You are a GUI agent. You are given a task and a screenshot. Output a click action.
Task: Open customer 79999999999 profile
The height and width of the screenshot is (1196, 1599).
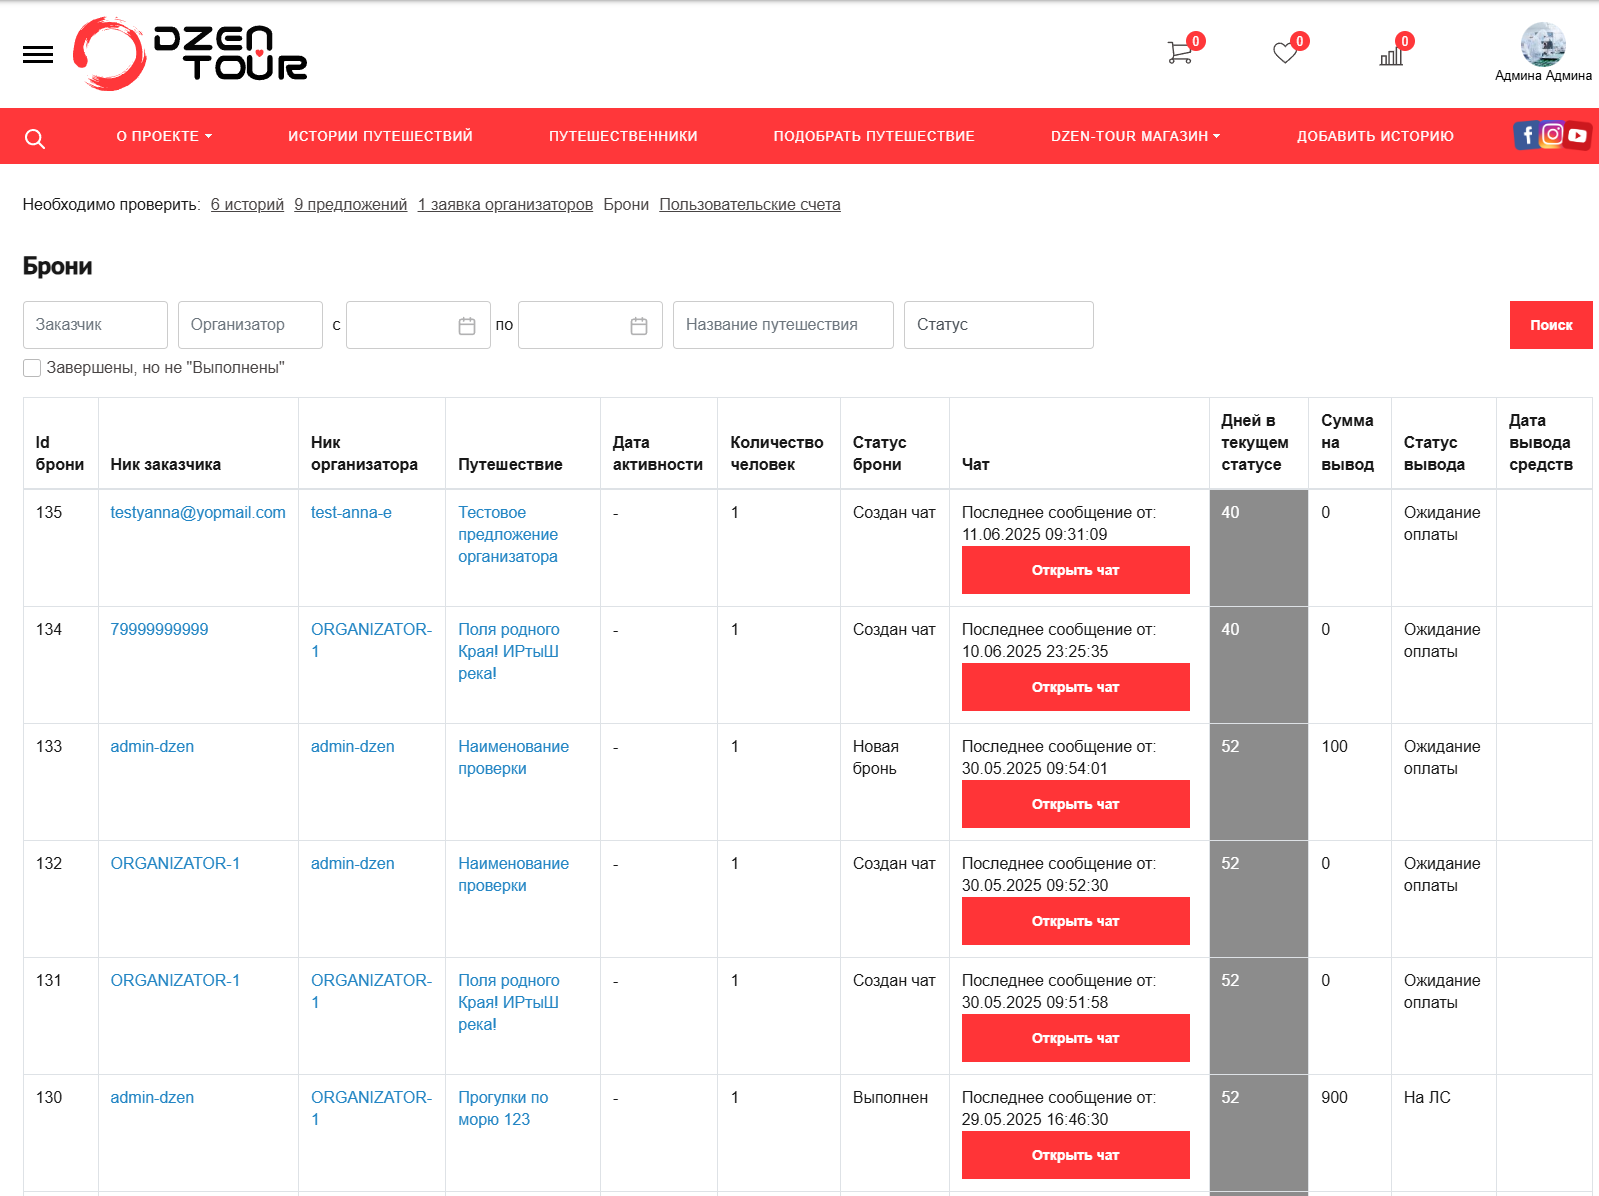159,629
